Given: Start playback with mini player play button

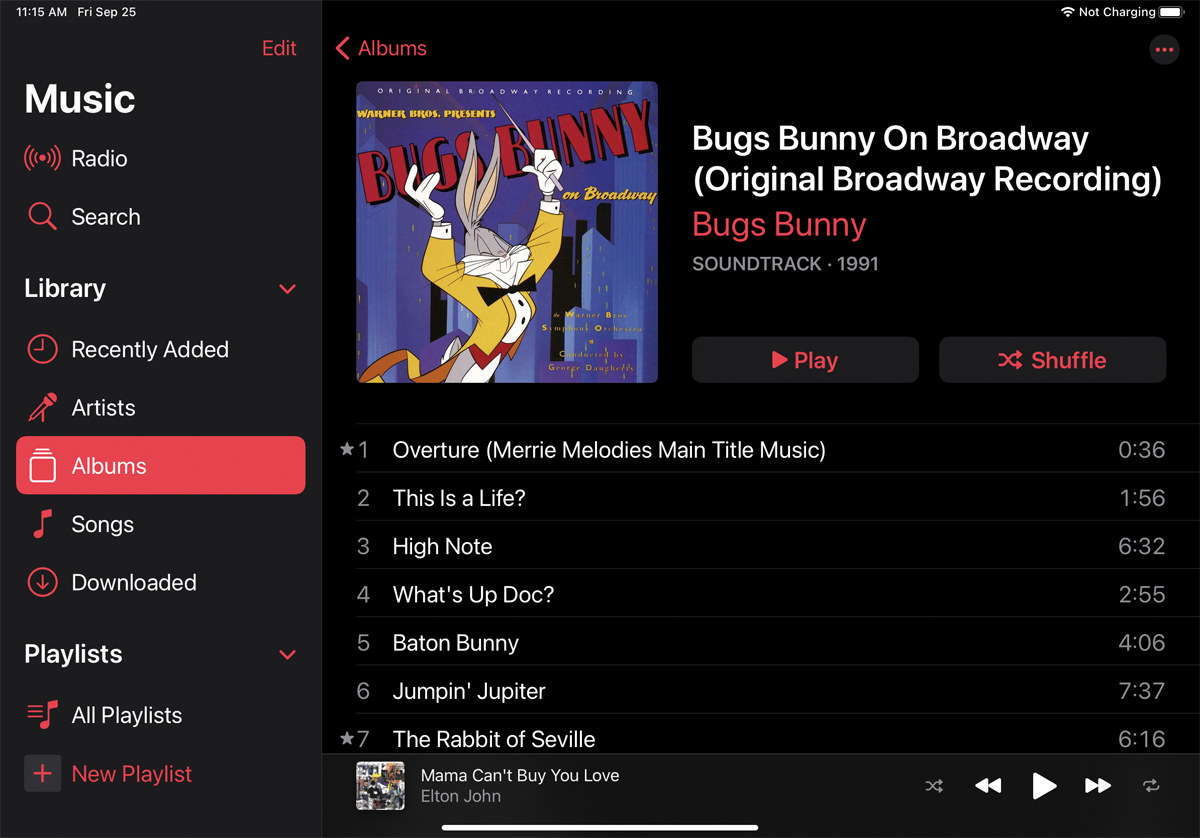Looking at the screenshot, I should [1043, 786].
